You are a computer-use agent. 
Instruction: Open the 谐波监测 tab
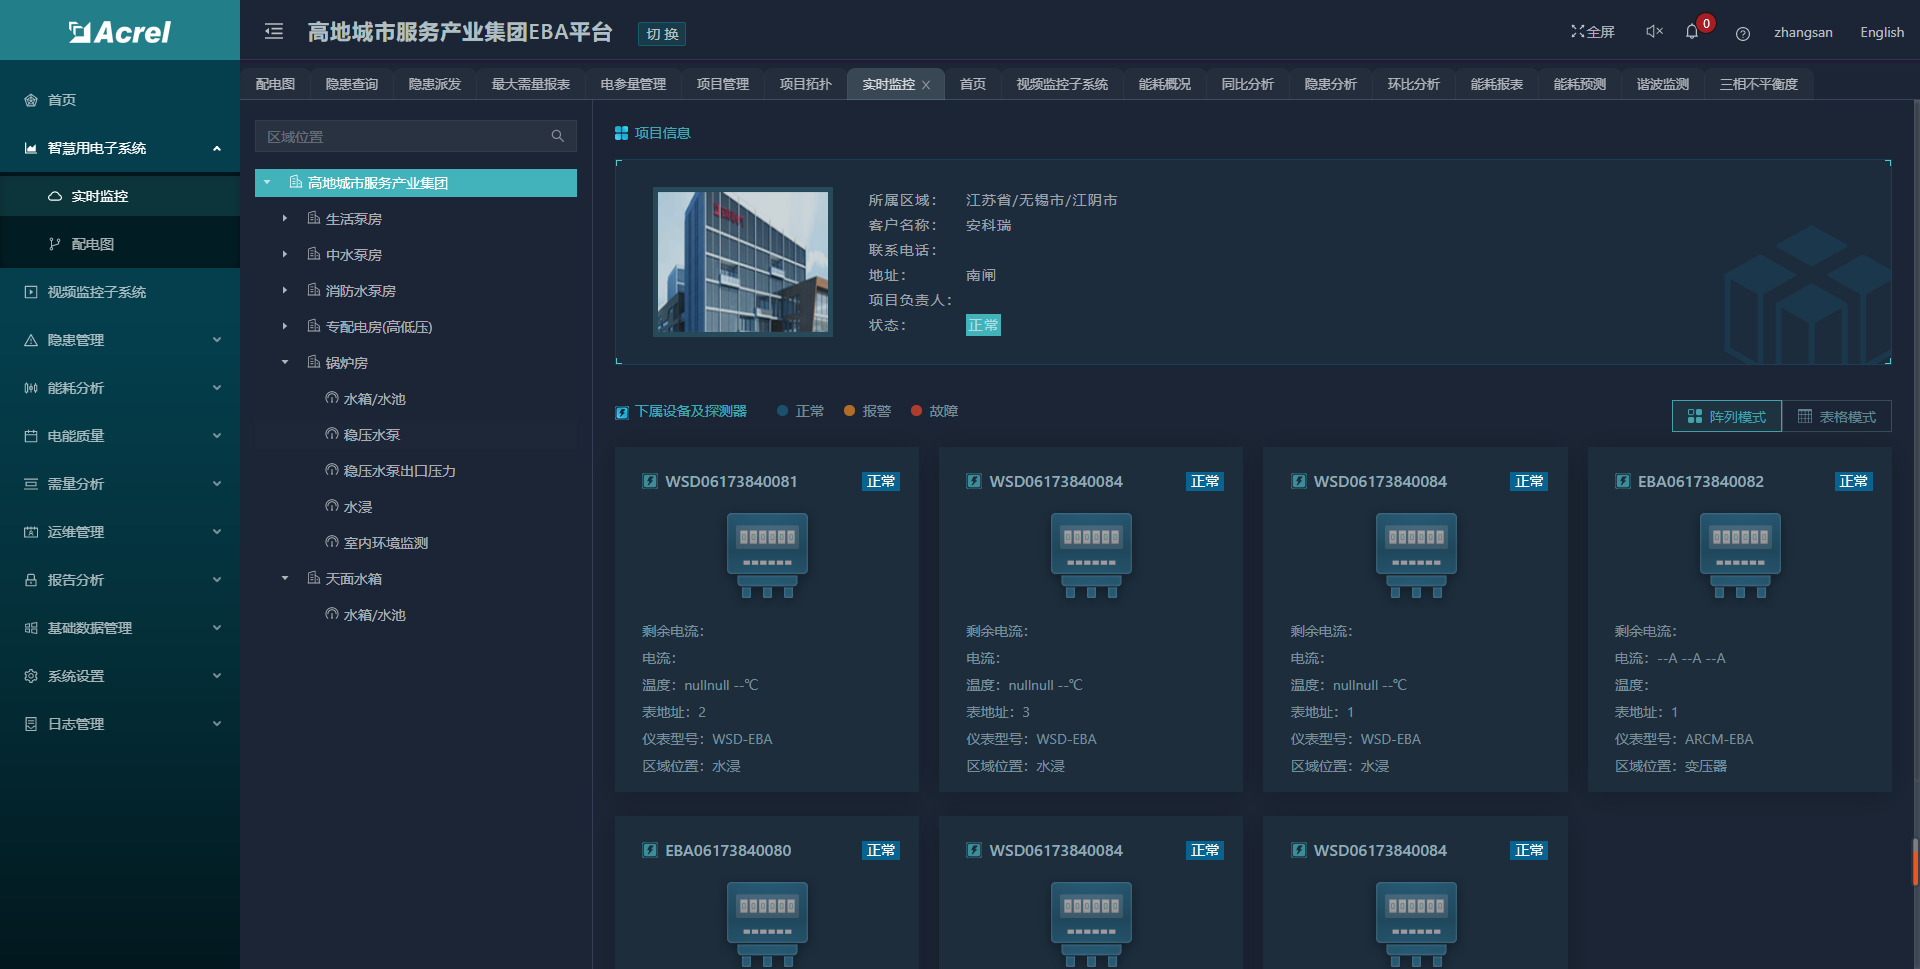(1662, 84)
